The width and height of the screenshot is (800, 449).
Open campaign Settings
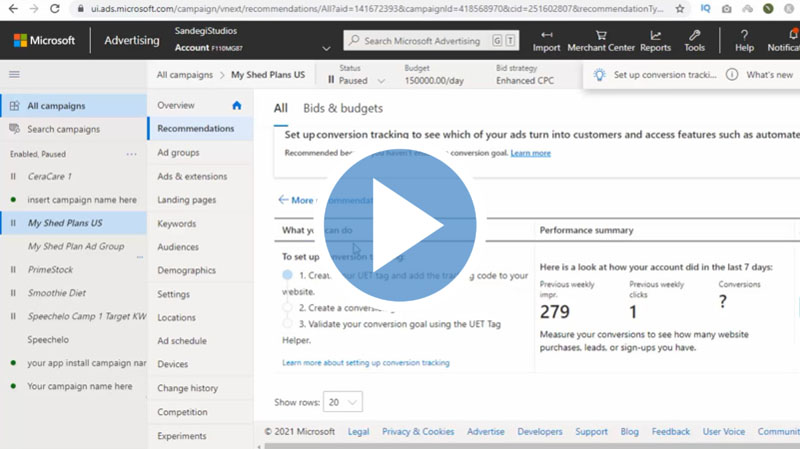[173, 294]
